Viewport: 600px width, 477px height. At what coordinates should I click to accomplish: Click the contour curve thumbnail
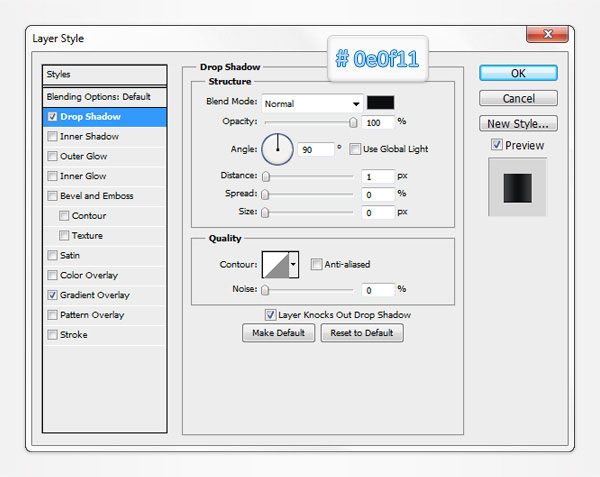click(x=274, y=265)
